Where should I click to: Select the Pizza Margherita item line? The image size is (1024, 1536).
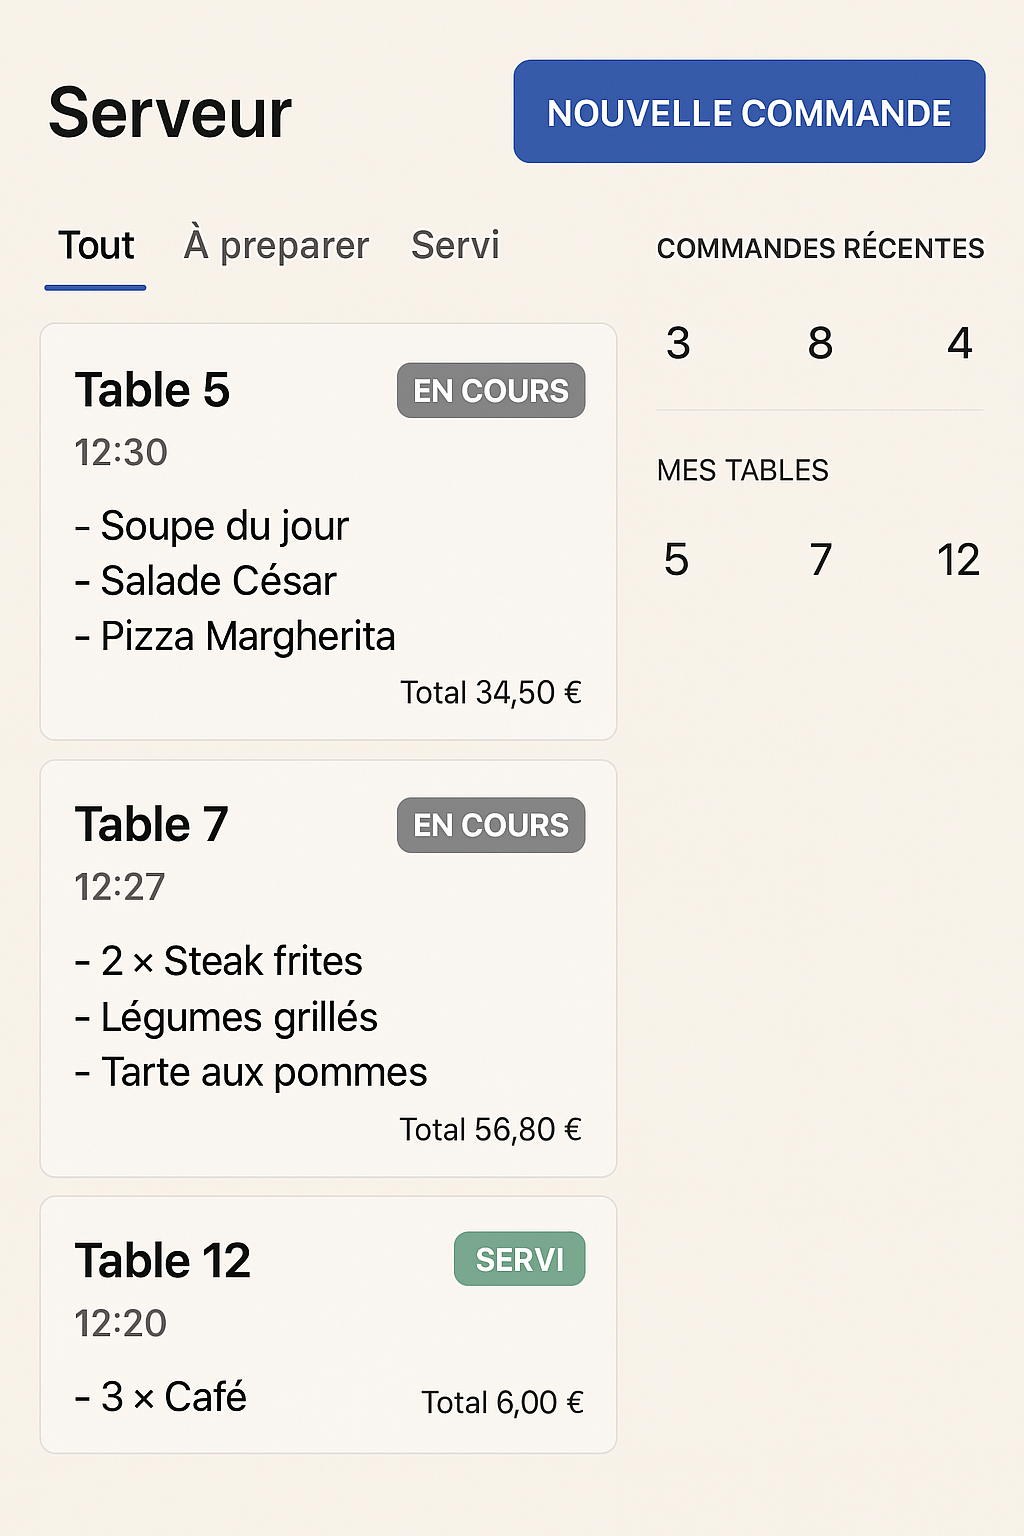pyautogui.click(x=236, y=637)
